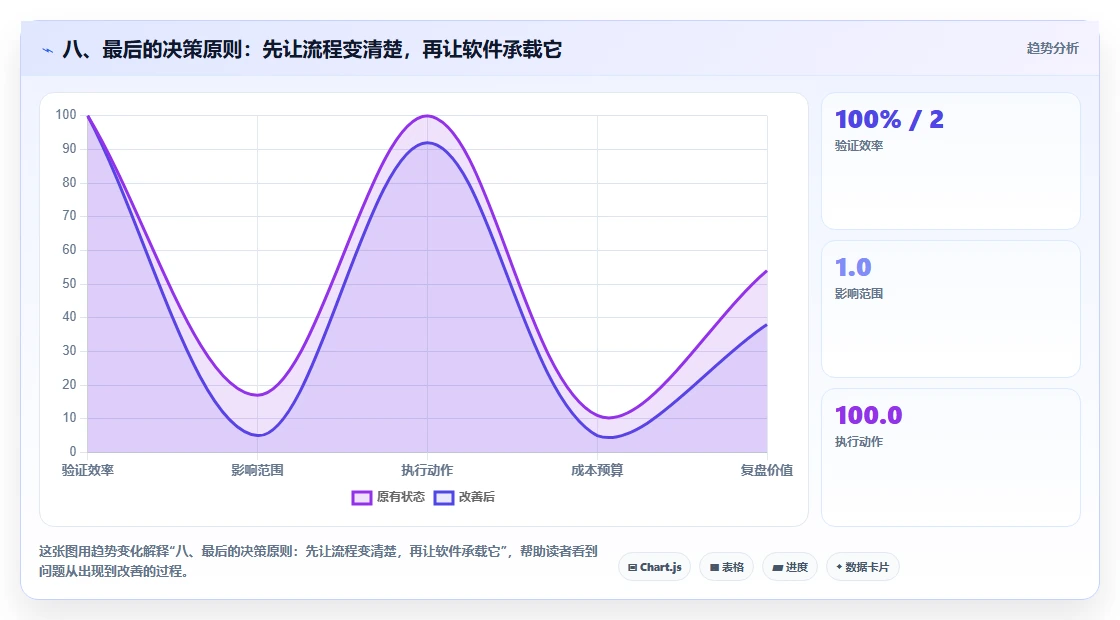Click the y-axis value 0
Image resolution: width=1120 pixels, height=620 pixels.
pos(73,451)
